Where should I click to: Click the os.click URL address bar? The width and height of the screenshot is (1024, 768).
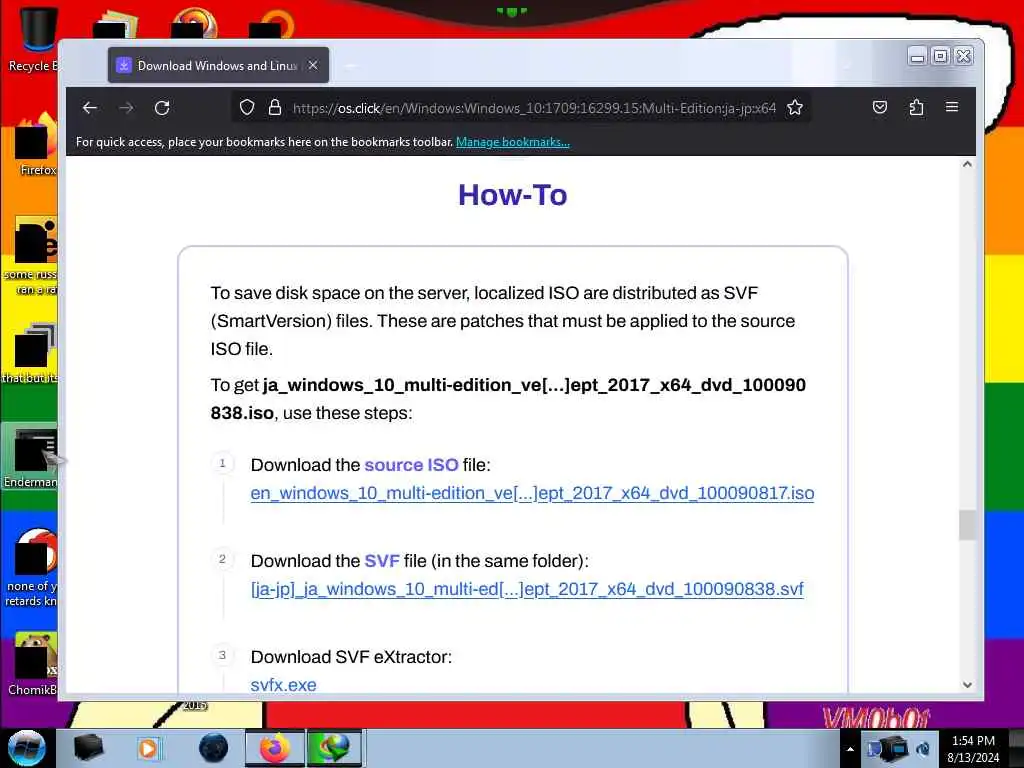tap(534, 108)
